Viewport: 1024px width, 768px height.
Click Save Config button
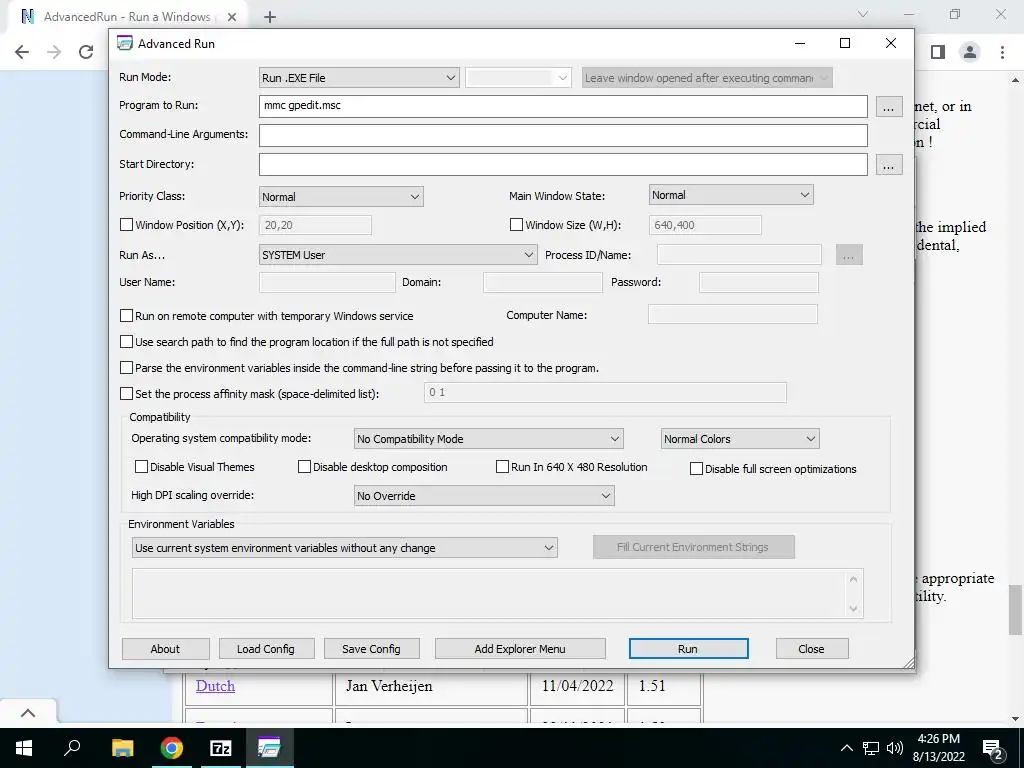coord(371,649)
